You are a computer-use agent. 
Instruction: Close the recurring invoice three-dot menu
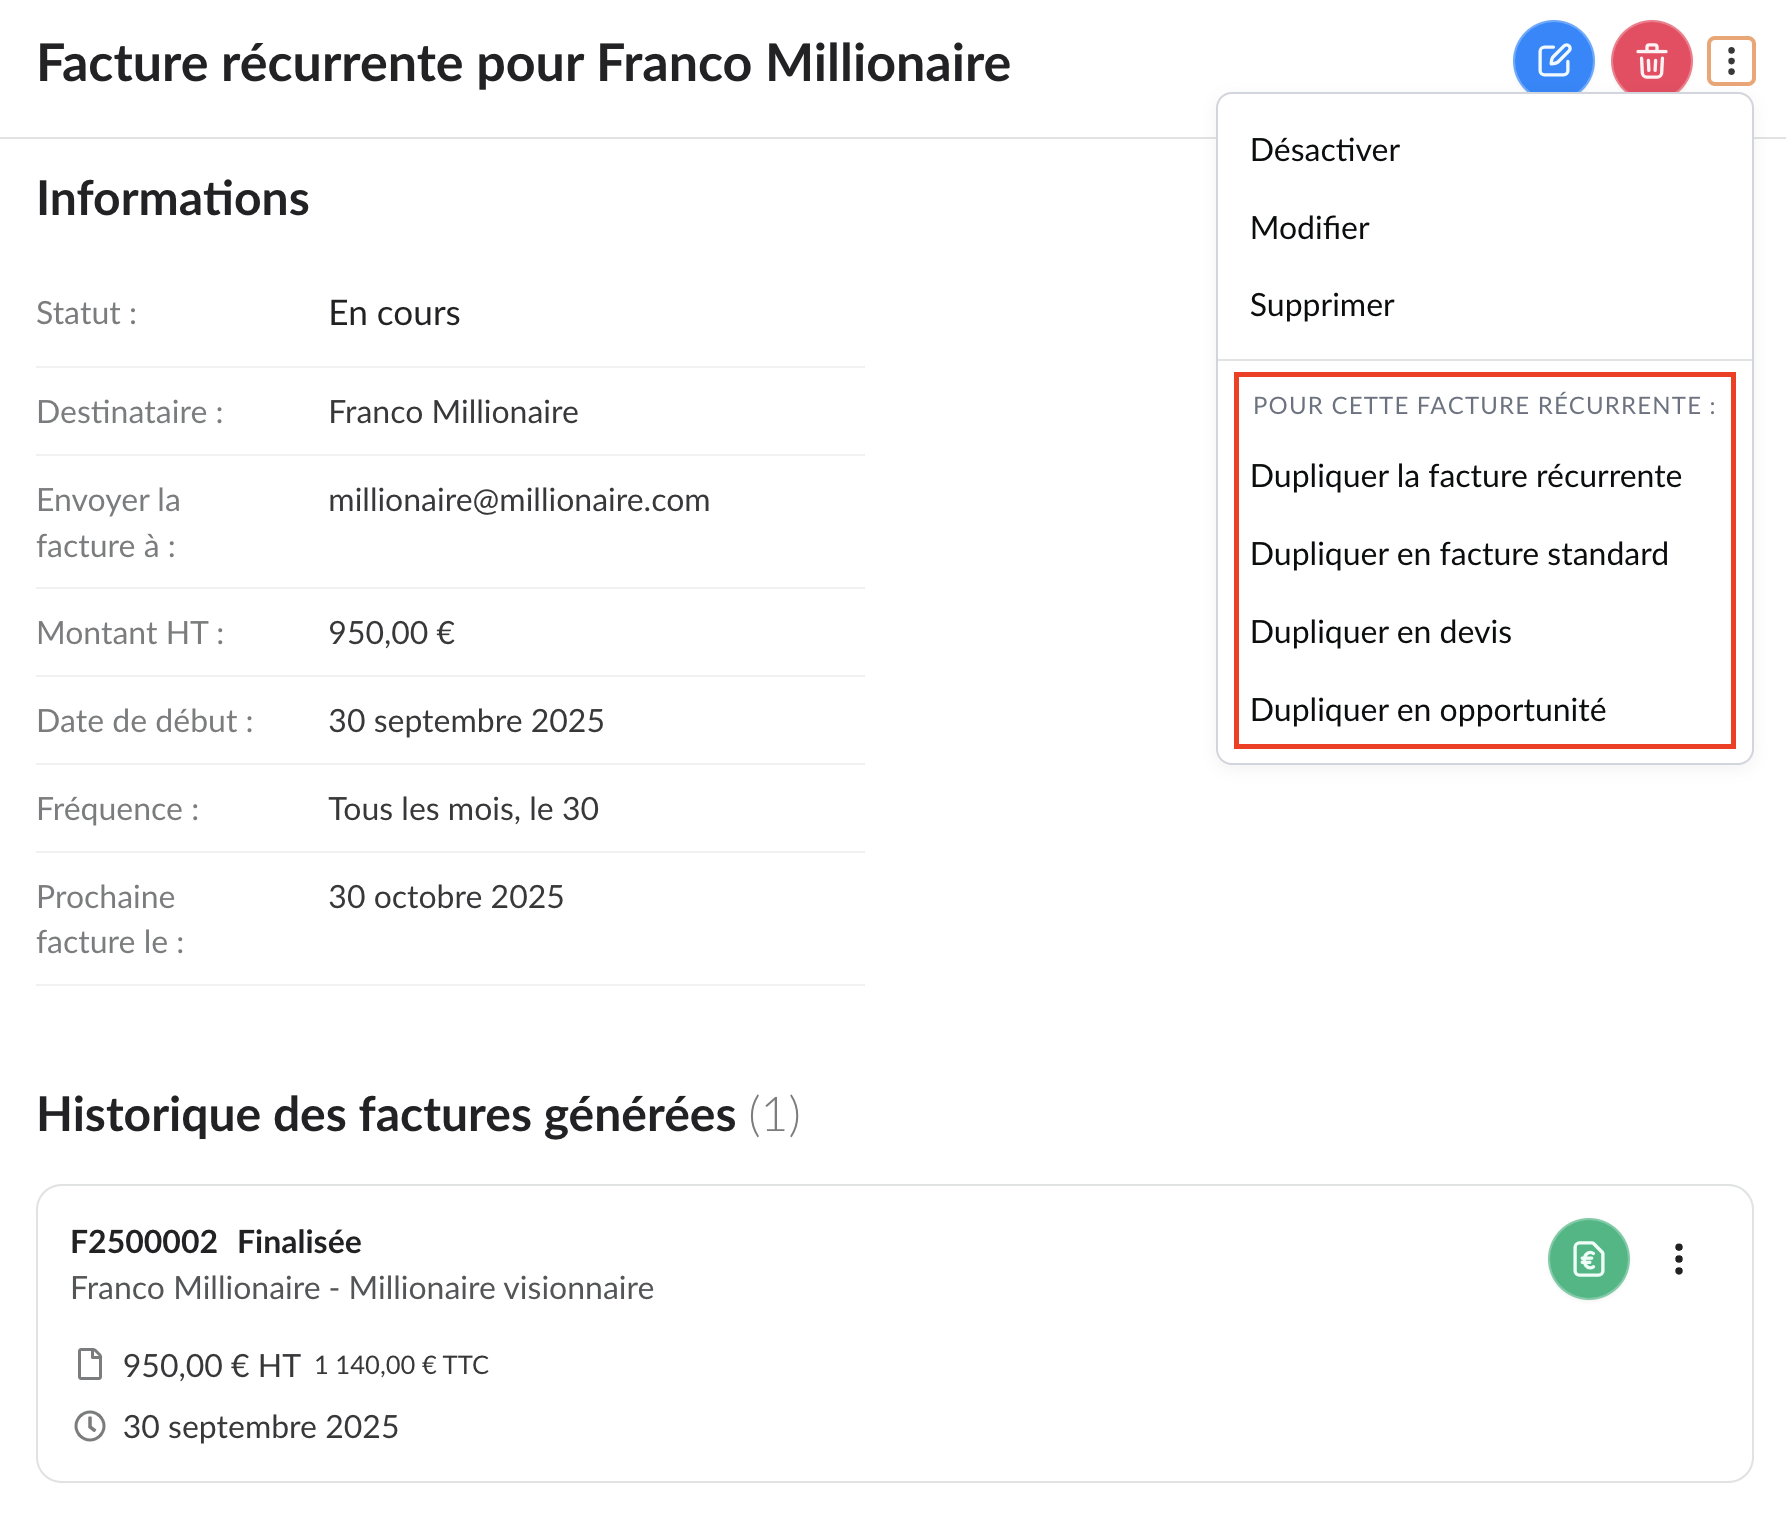click(1731, 61)
